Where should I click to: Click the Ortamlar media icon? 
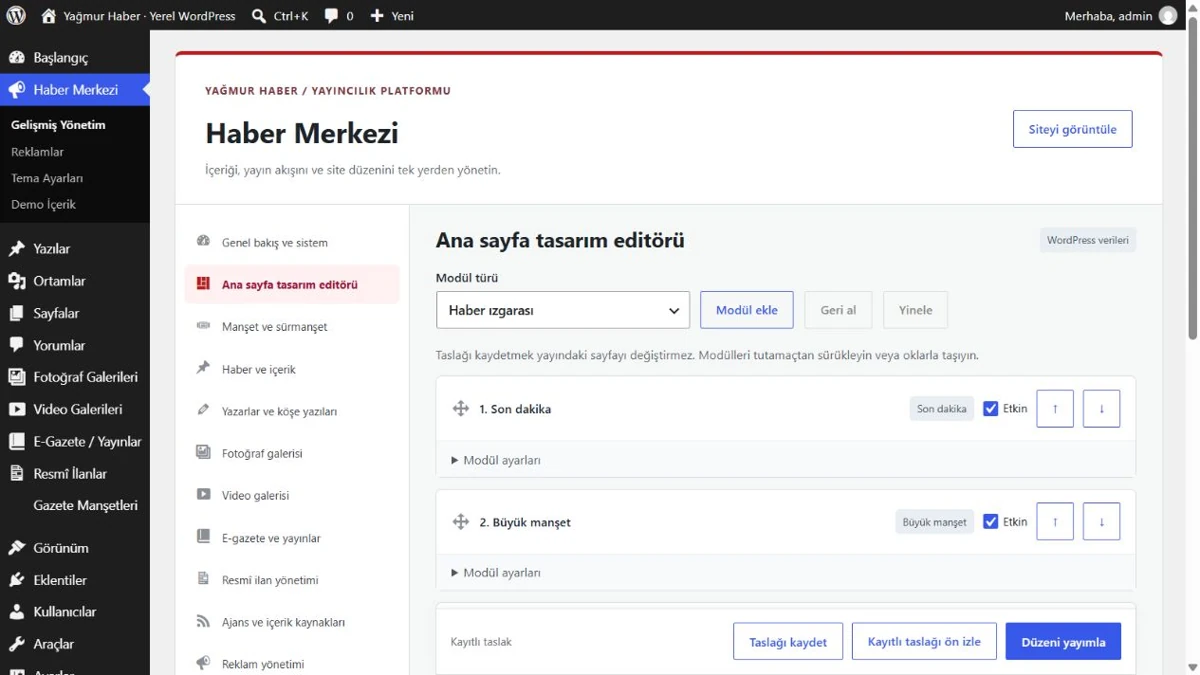pyautogui.click(x=17, y=281)
